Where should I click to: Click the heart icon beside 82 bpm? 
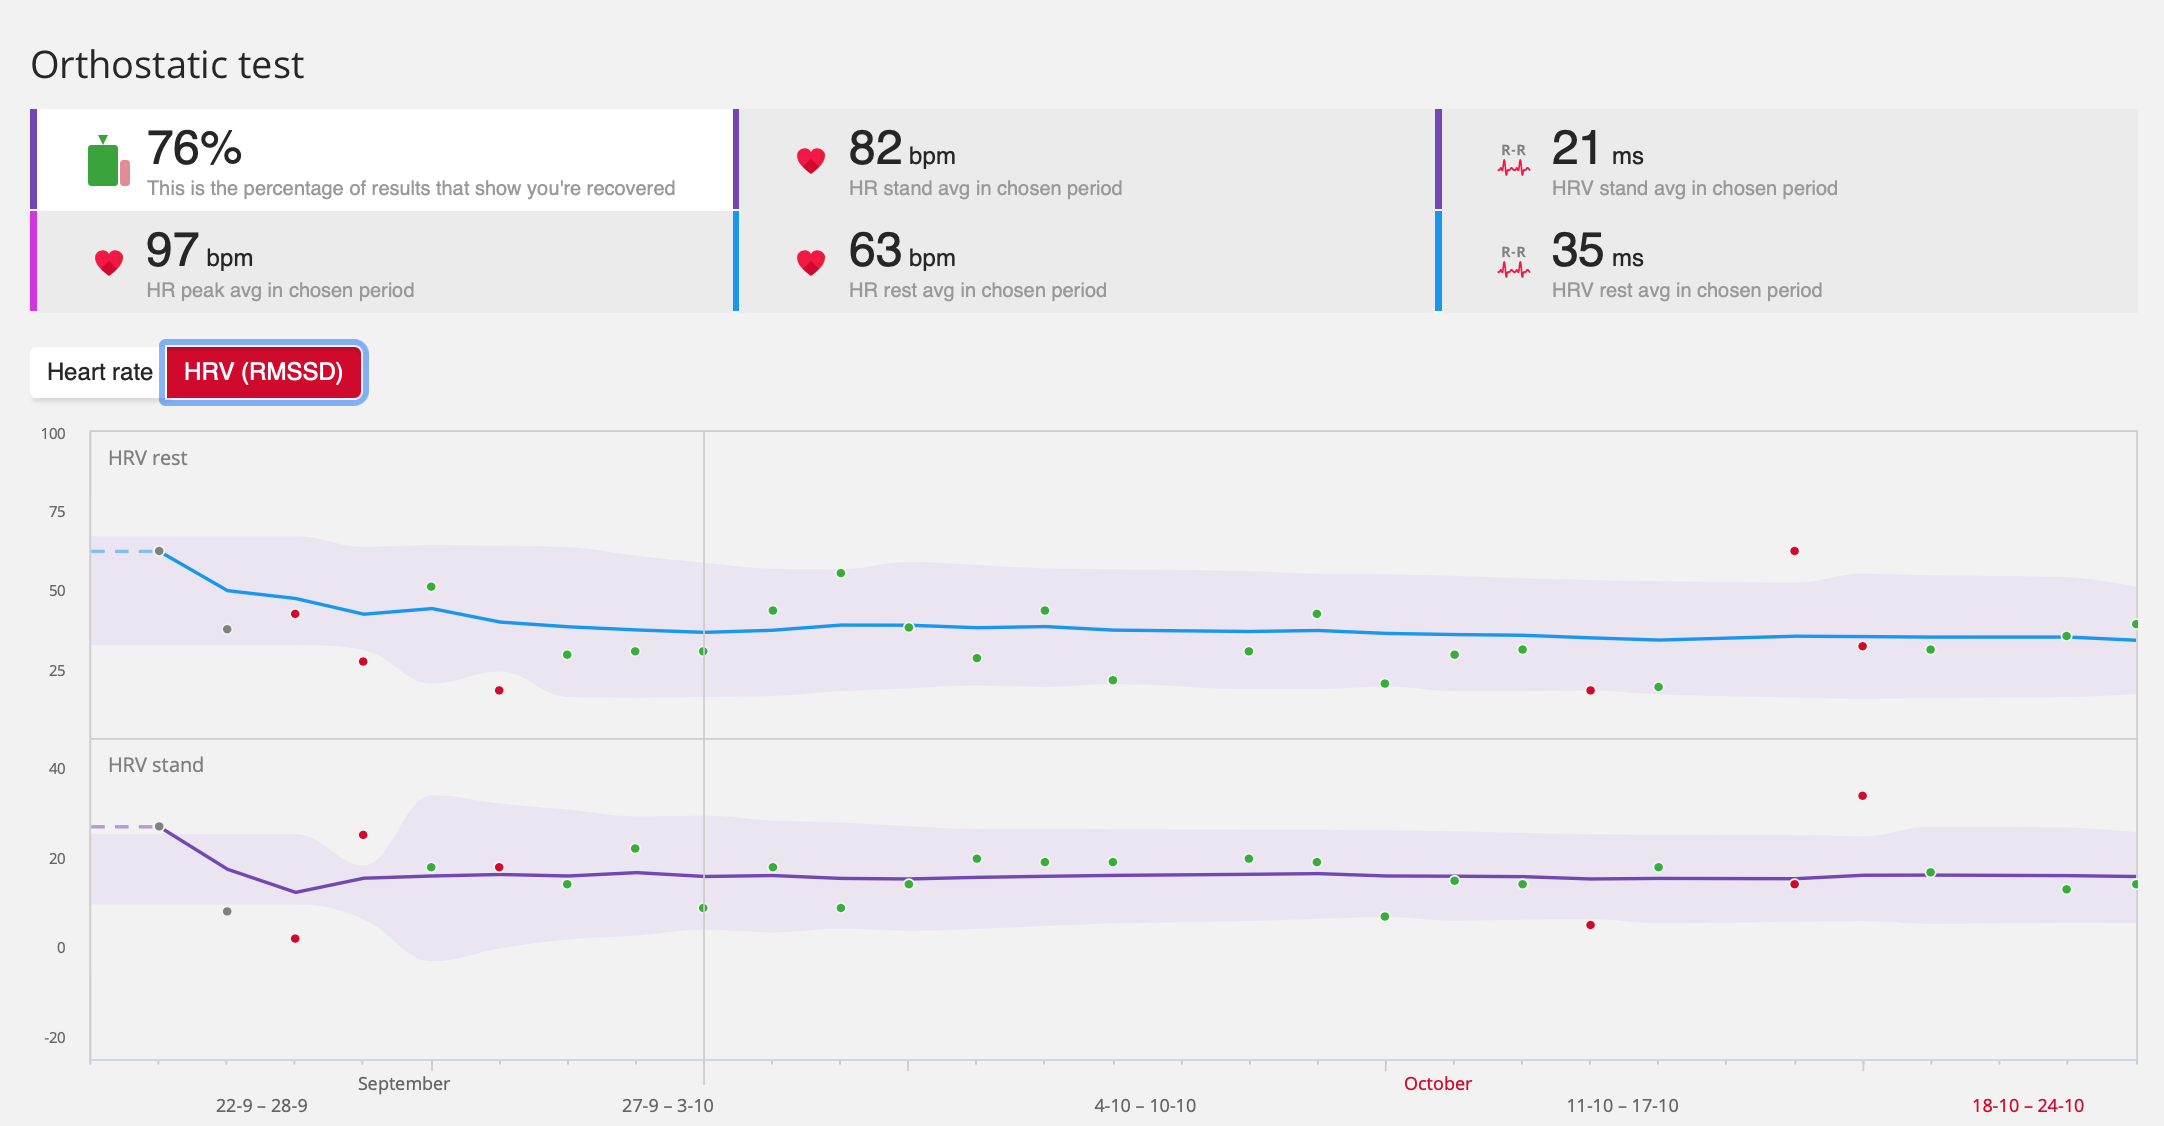(810, 160)
